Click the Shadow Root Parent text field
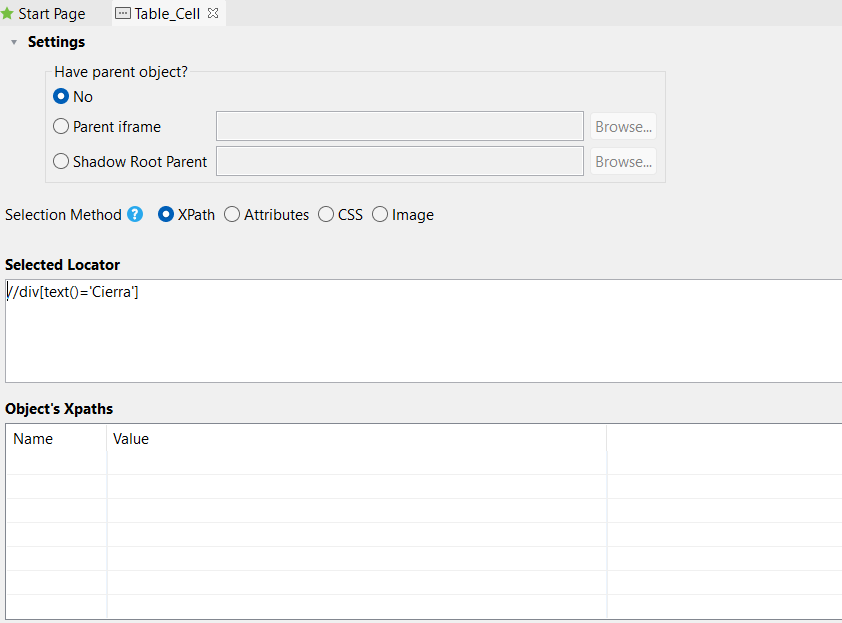The height and width of the screenshot is (623, 842). pos(399,161)
